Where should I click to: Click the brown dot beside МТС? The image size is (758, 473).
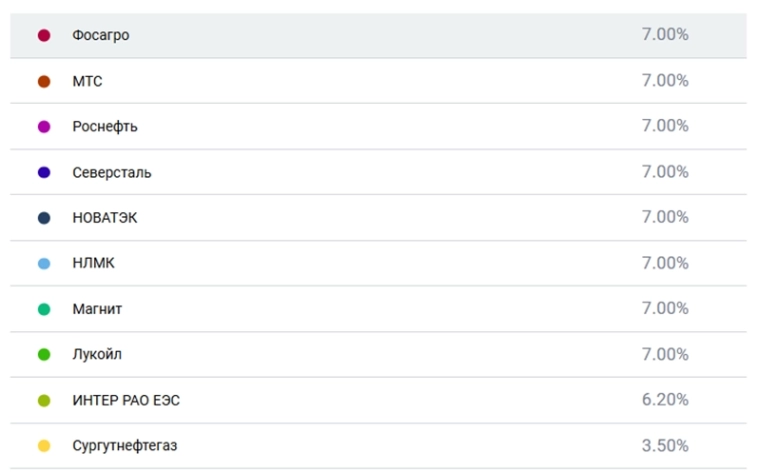pyautogui.click(x=44, y=82)
